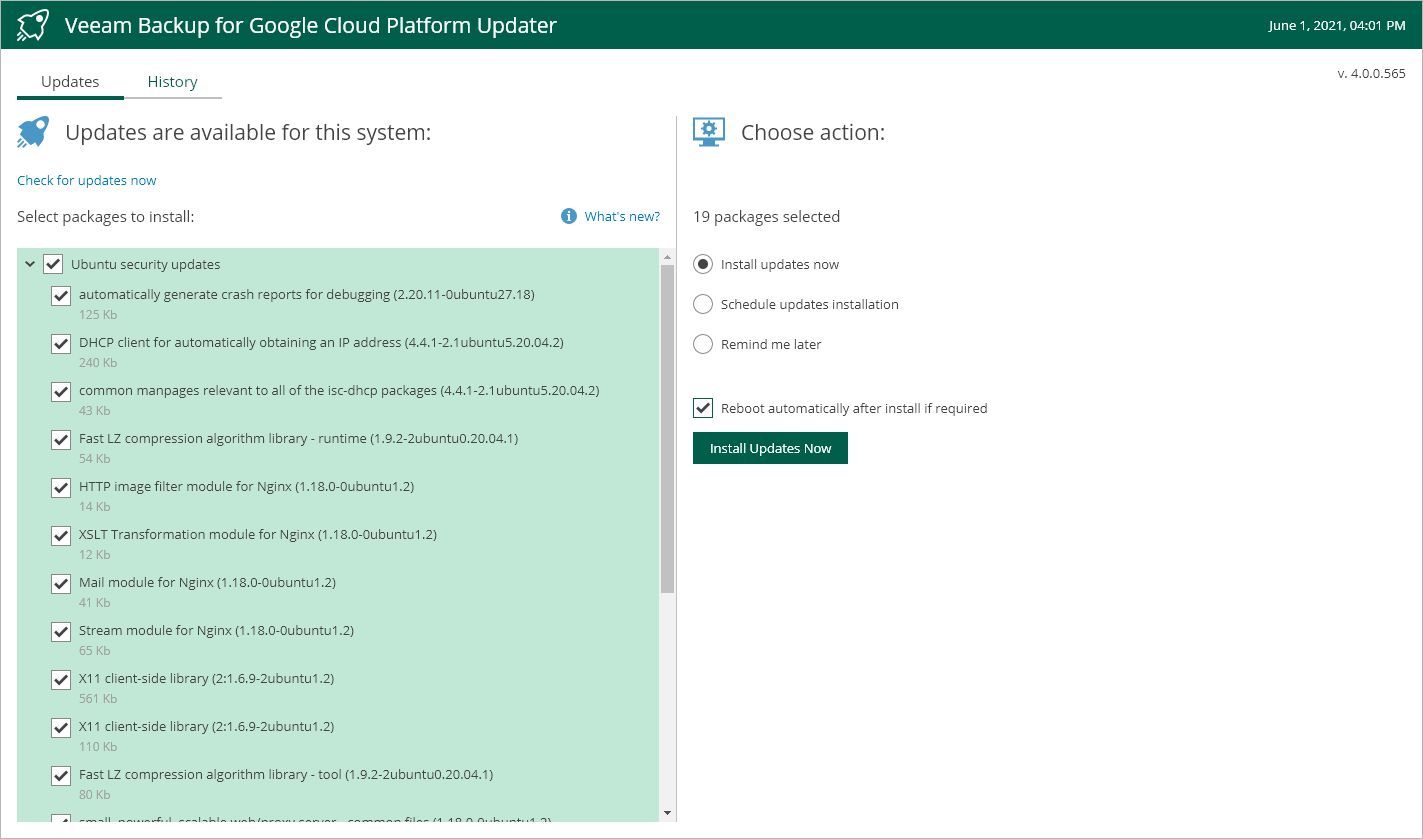Select Install updates now radio button
Screen dimensions: 1423x839
[x=703, y=264]
